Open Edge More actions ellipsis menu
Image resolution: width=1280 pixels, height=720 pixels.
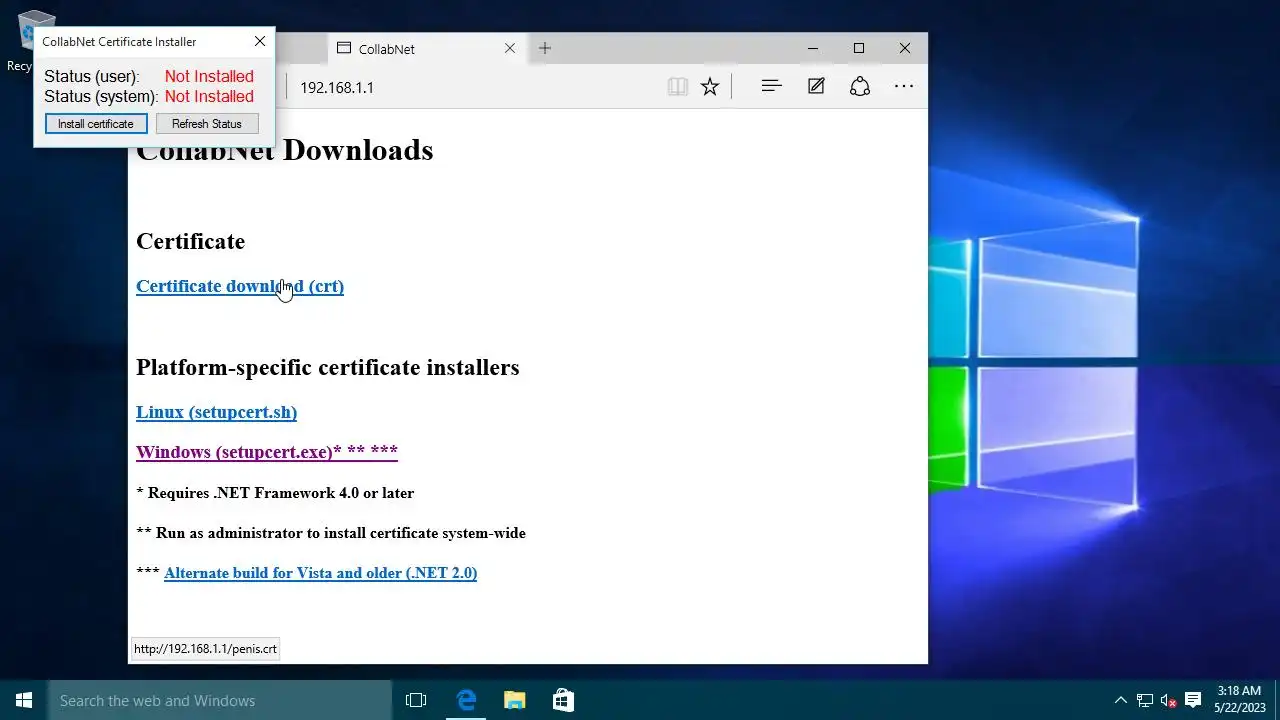tap(904, 87)
